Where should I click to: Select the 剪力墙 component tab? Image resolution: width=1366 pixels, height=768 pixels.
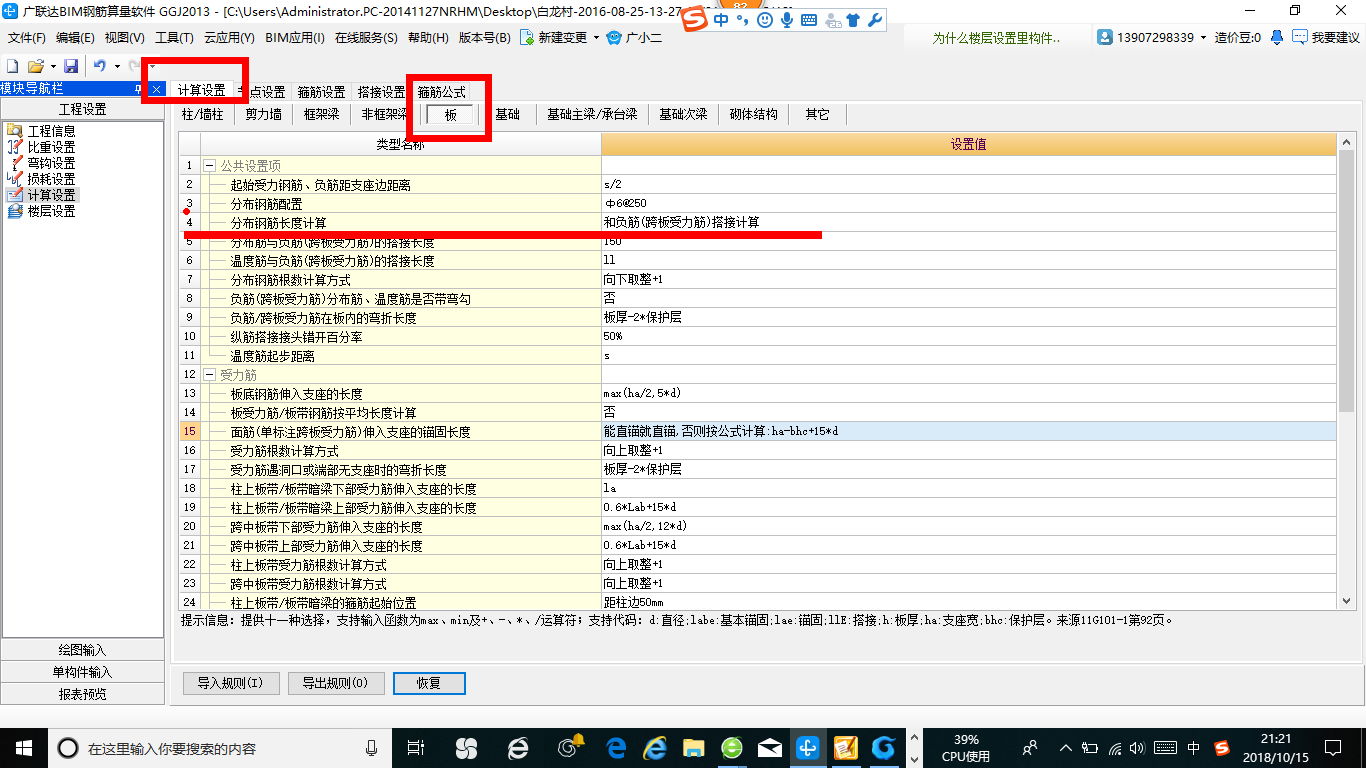point(263,114)
